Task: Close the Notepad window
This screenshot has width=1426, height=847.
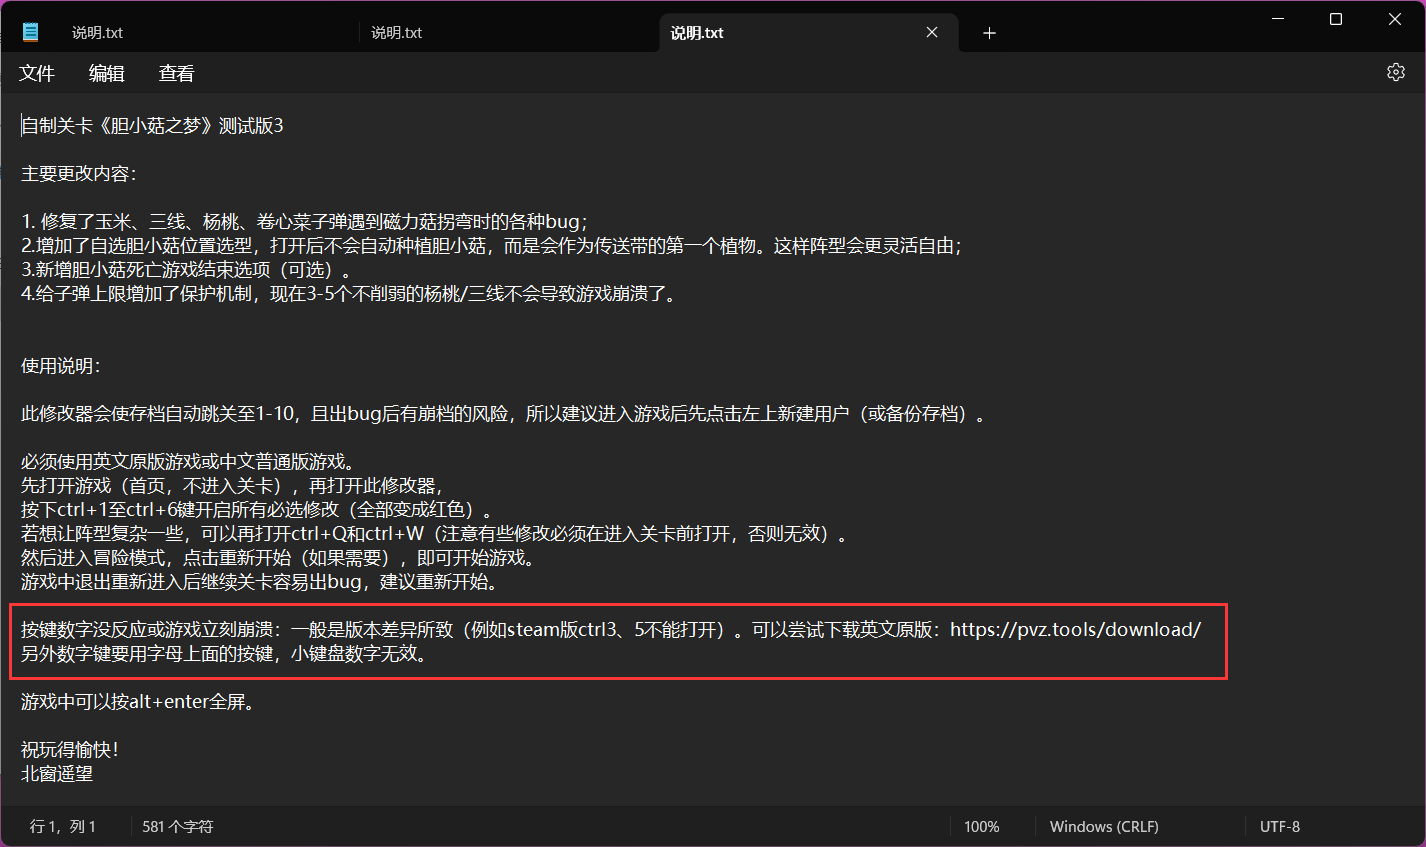Action: pyautogui.click(x=1395, y=19)
